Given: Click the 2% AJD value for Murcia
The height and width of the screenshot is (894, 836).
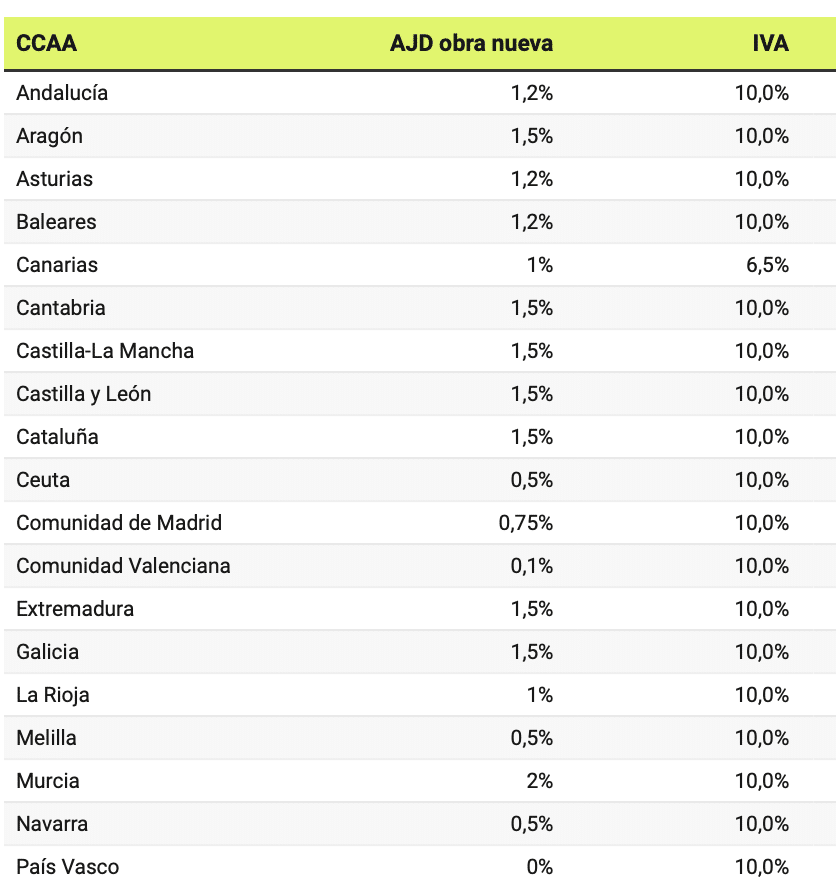Looking at the screenshot, I should pyautogui.click(x=540, y=781).
